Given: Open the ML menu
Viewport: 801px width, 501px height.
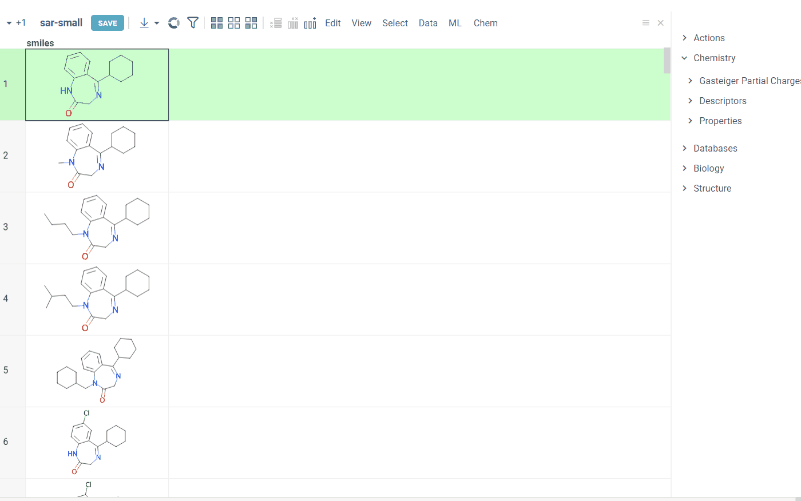Looking at the screenshot, I should [455, 23].
